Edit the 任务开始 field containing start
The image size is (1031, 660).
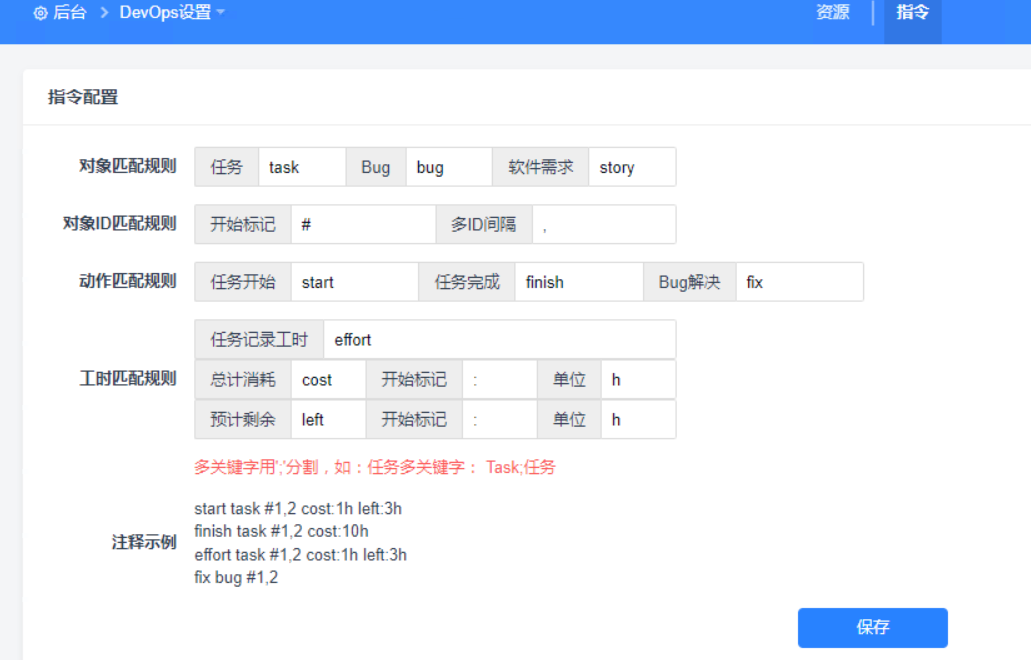coord(354,282)
